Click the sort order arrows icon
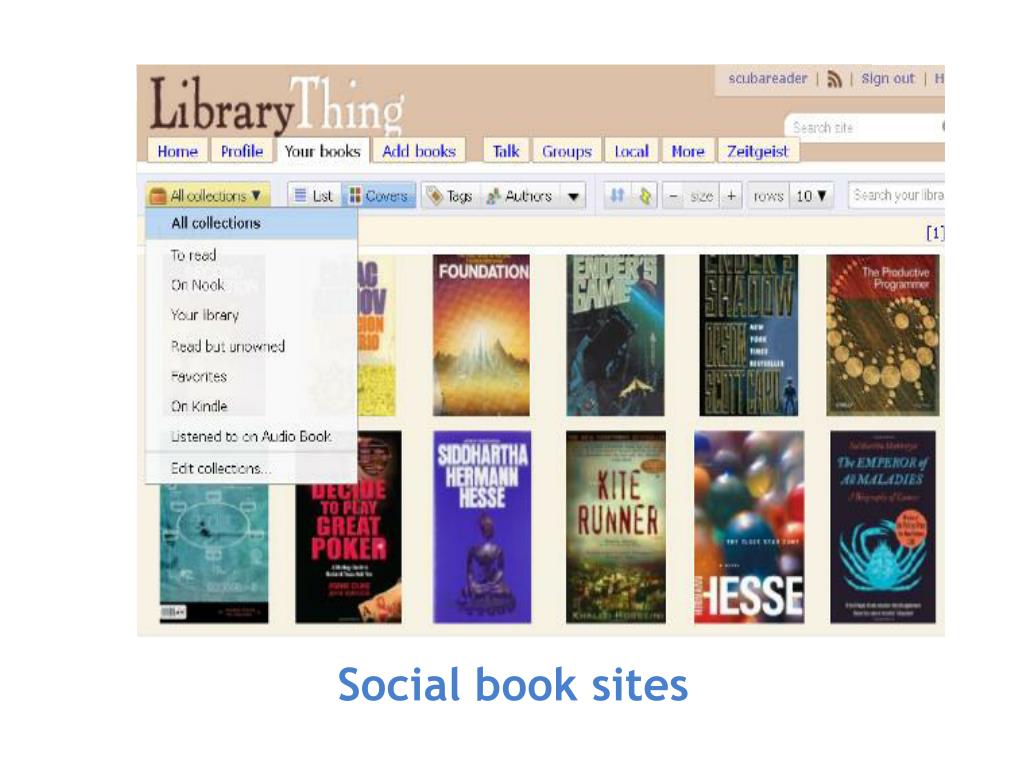Screen dimensions: 1024x768 pyautogui.click(x=617, y=195)
